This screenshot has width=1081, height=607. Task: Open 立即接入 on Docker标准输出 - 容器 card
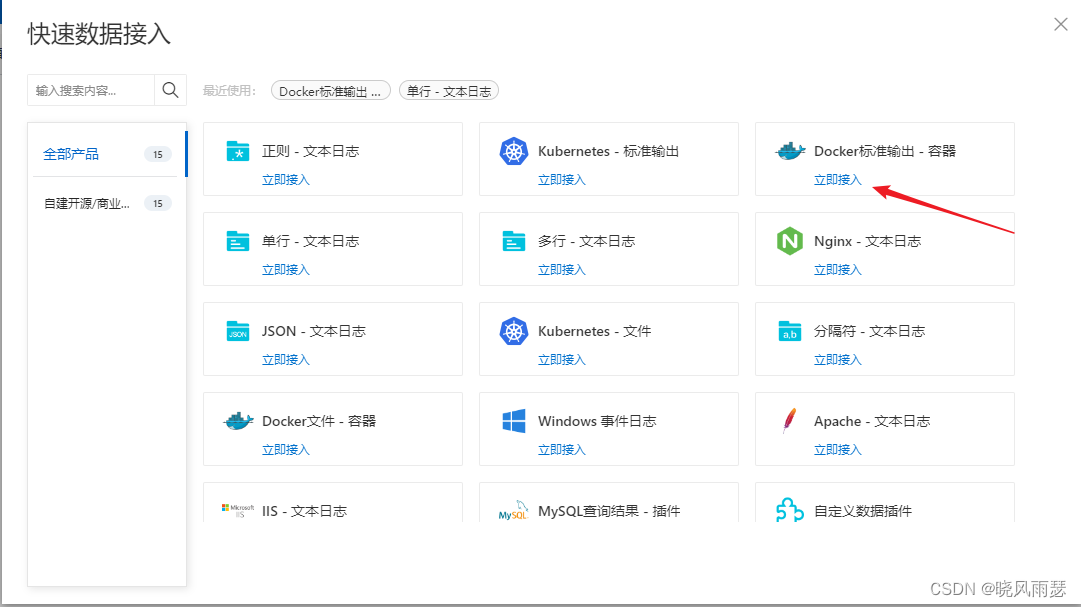(838, 179)
